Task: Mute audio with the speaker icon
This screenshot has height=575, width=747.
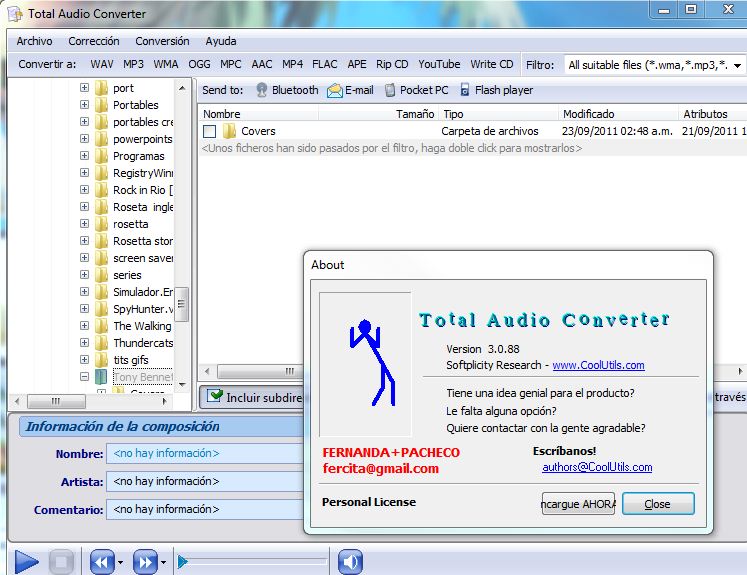Action: [351, 562]
